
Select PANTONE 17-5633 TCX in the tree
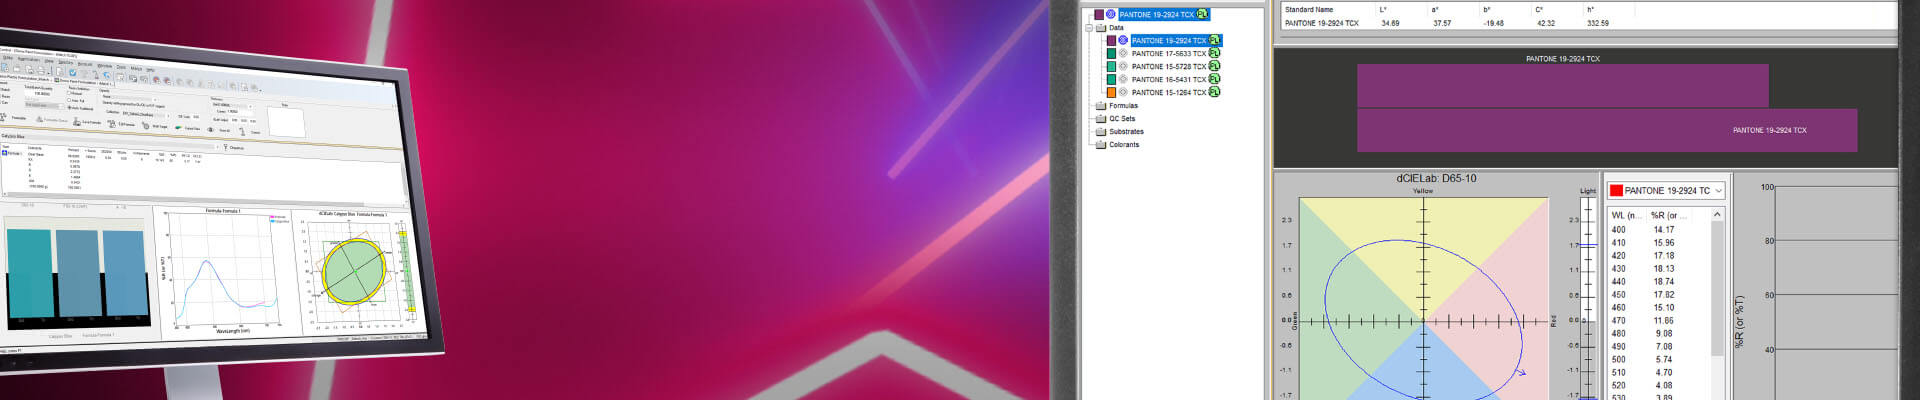coord(1169,54)
